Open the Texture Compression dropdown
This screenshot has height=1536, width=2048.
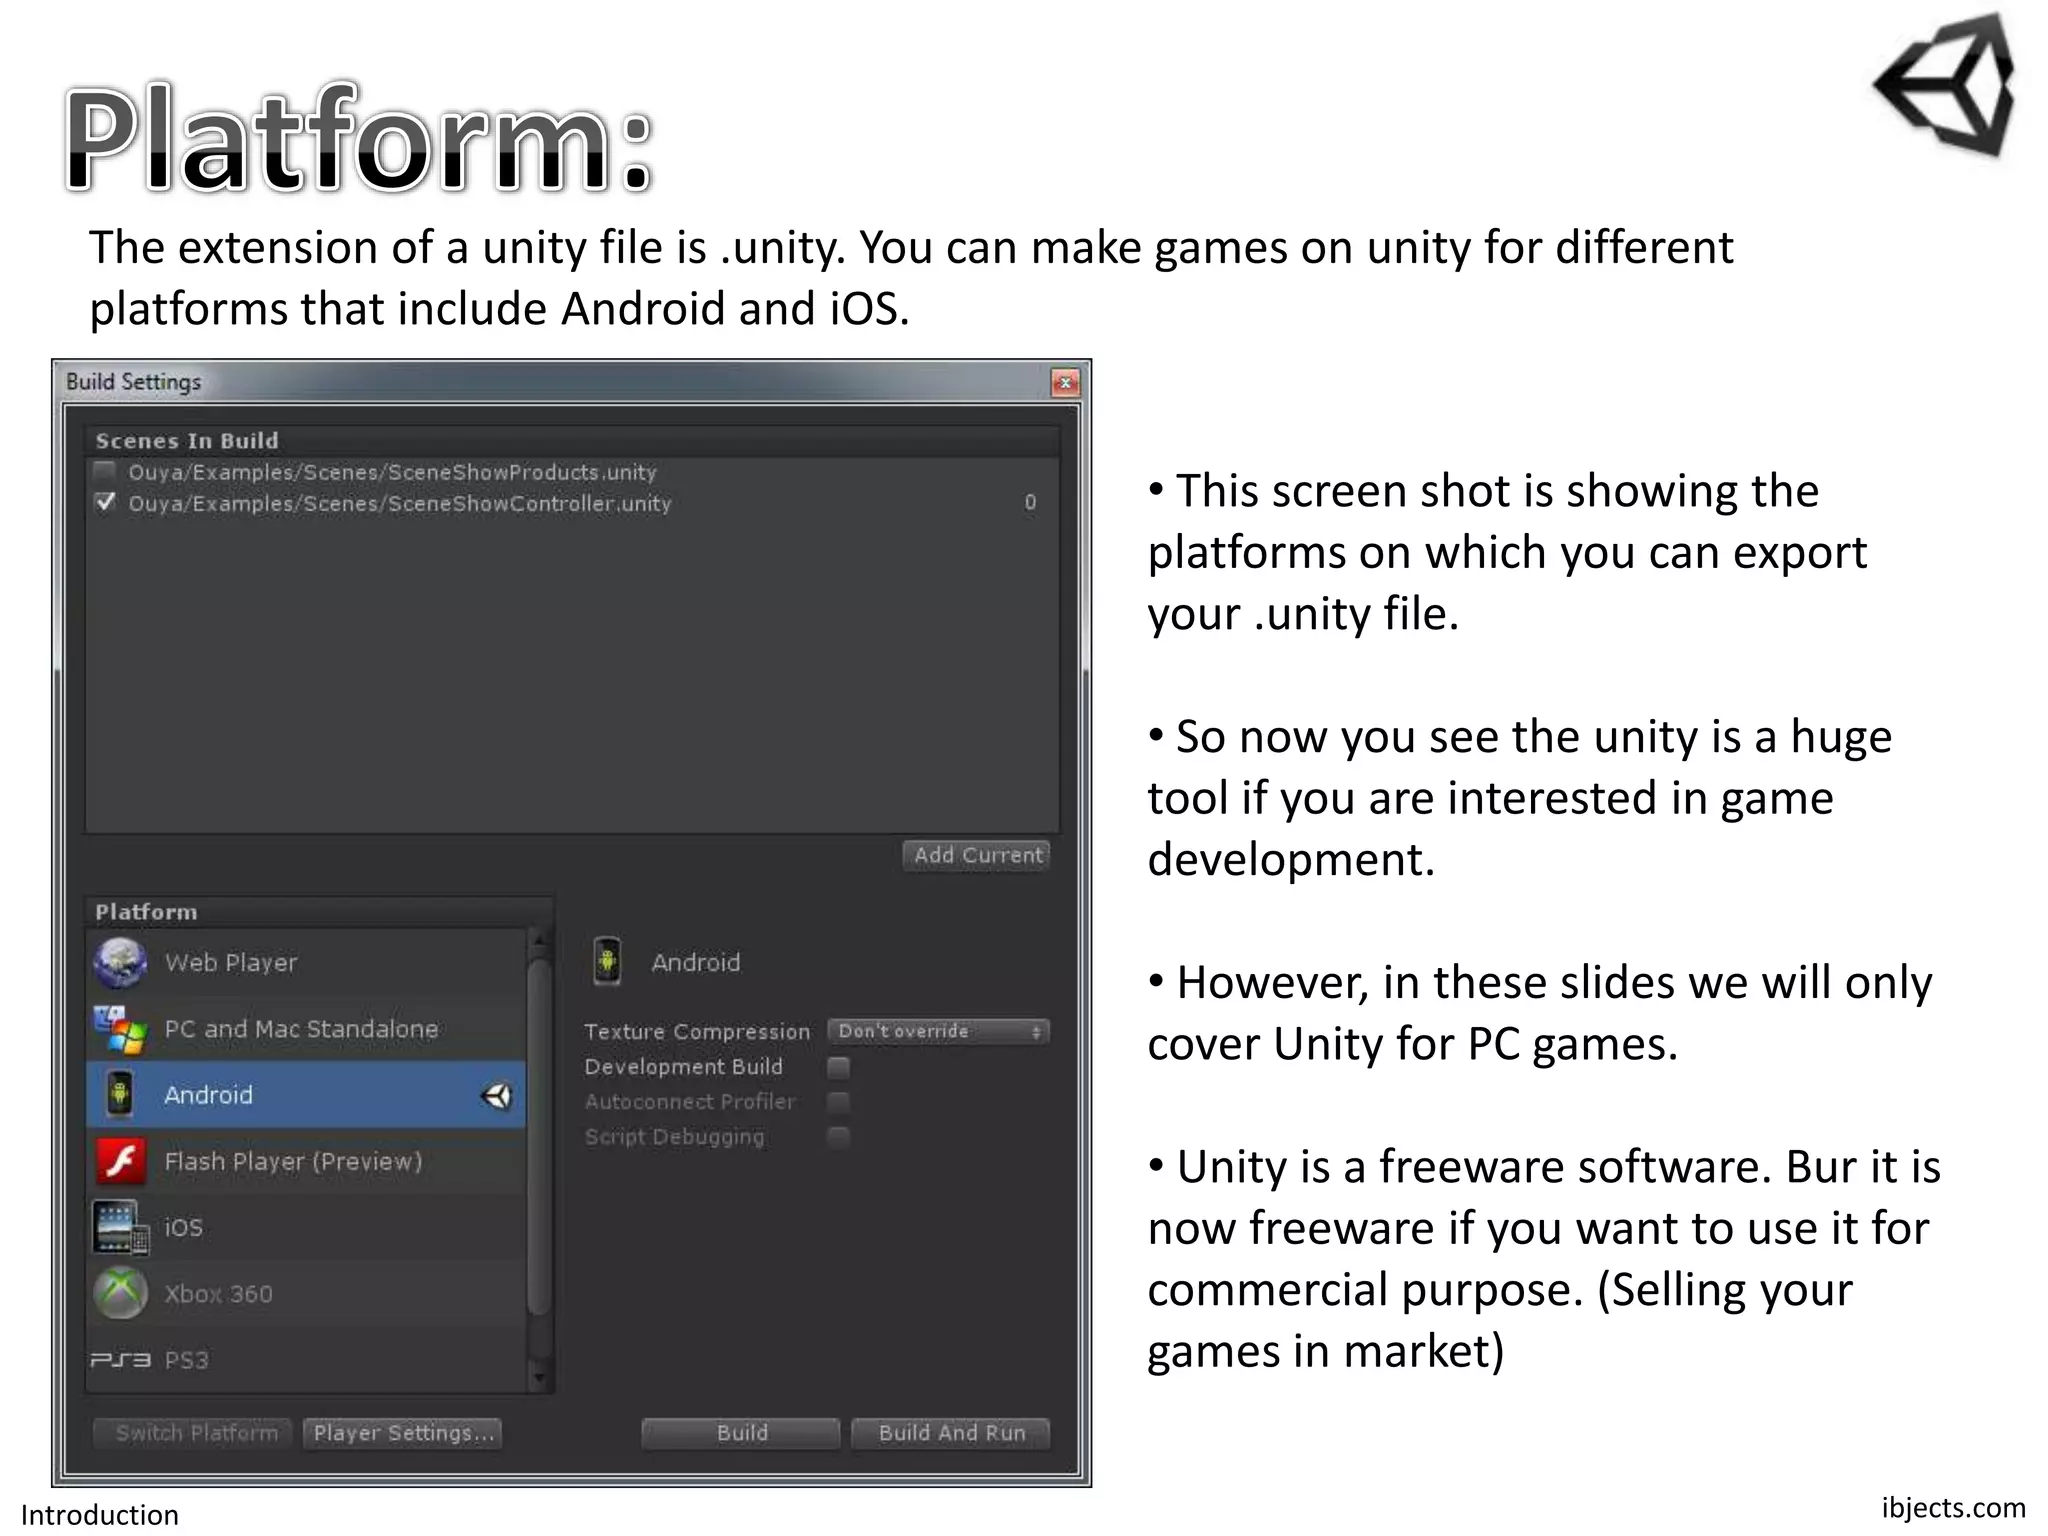point(938,1031)
